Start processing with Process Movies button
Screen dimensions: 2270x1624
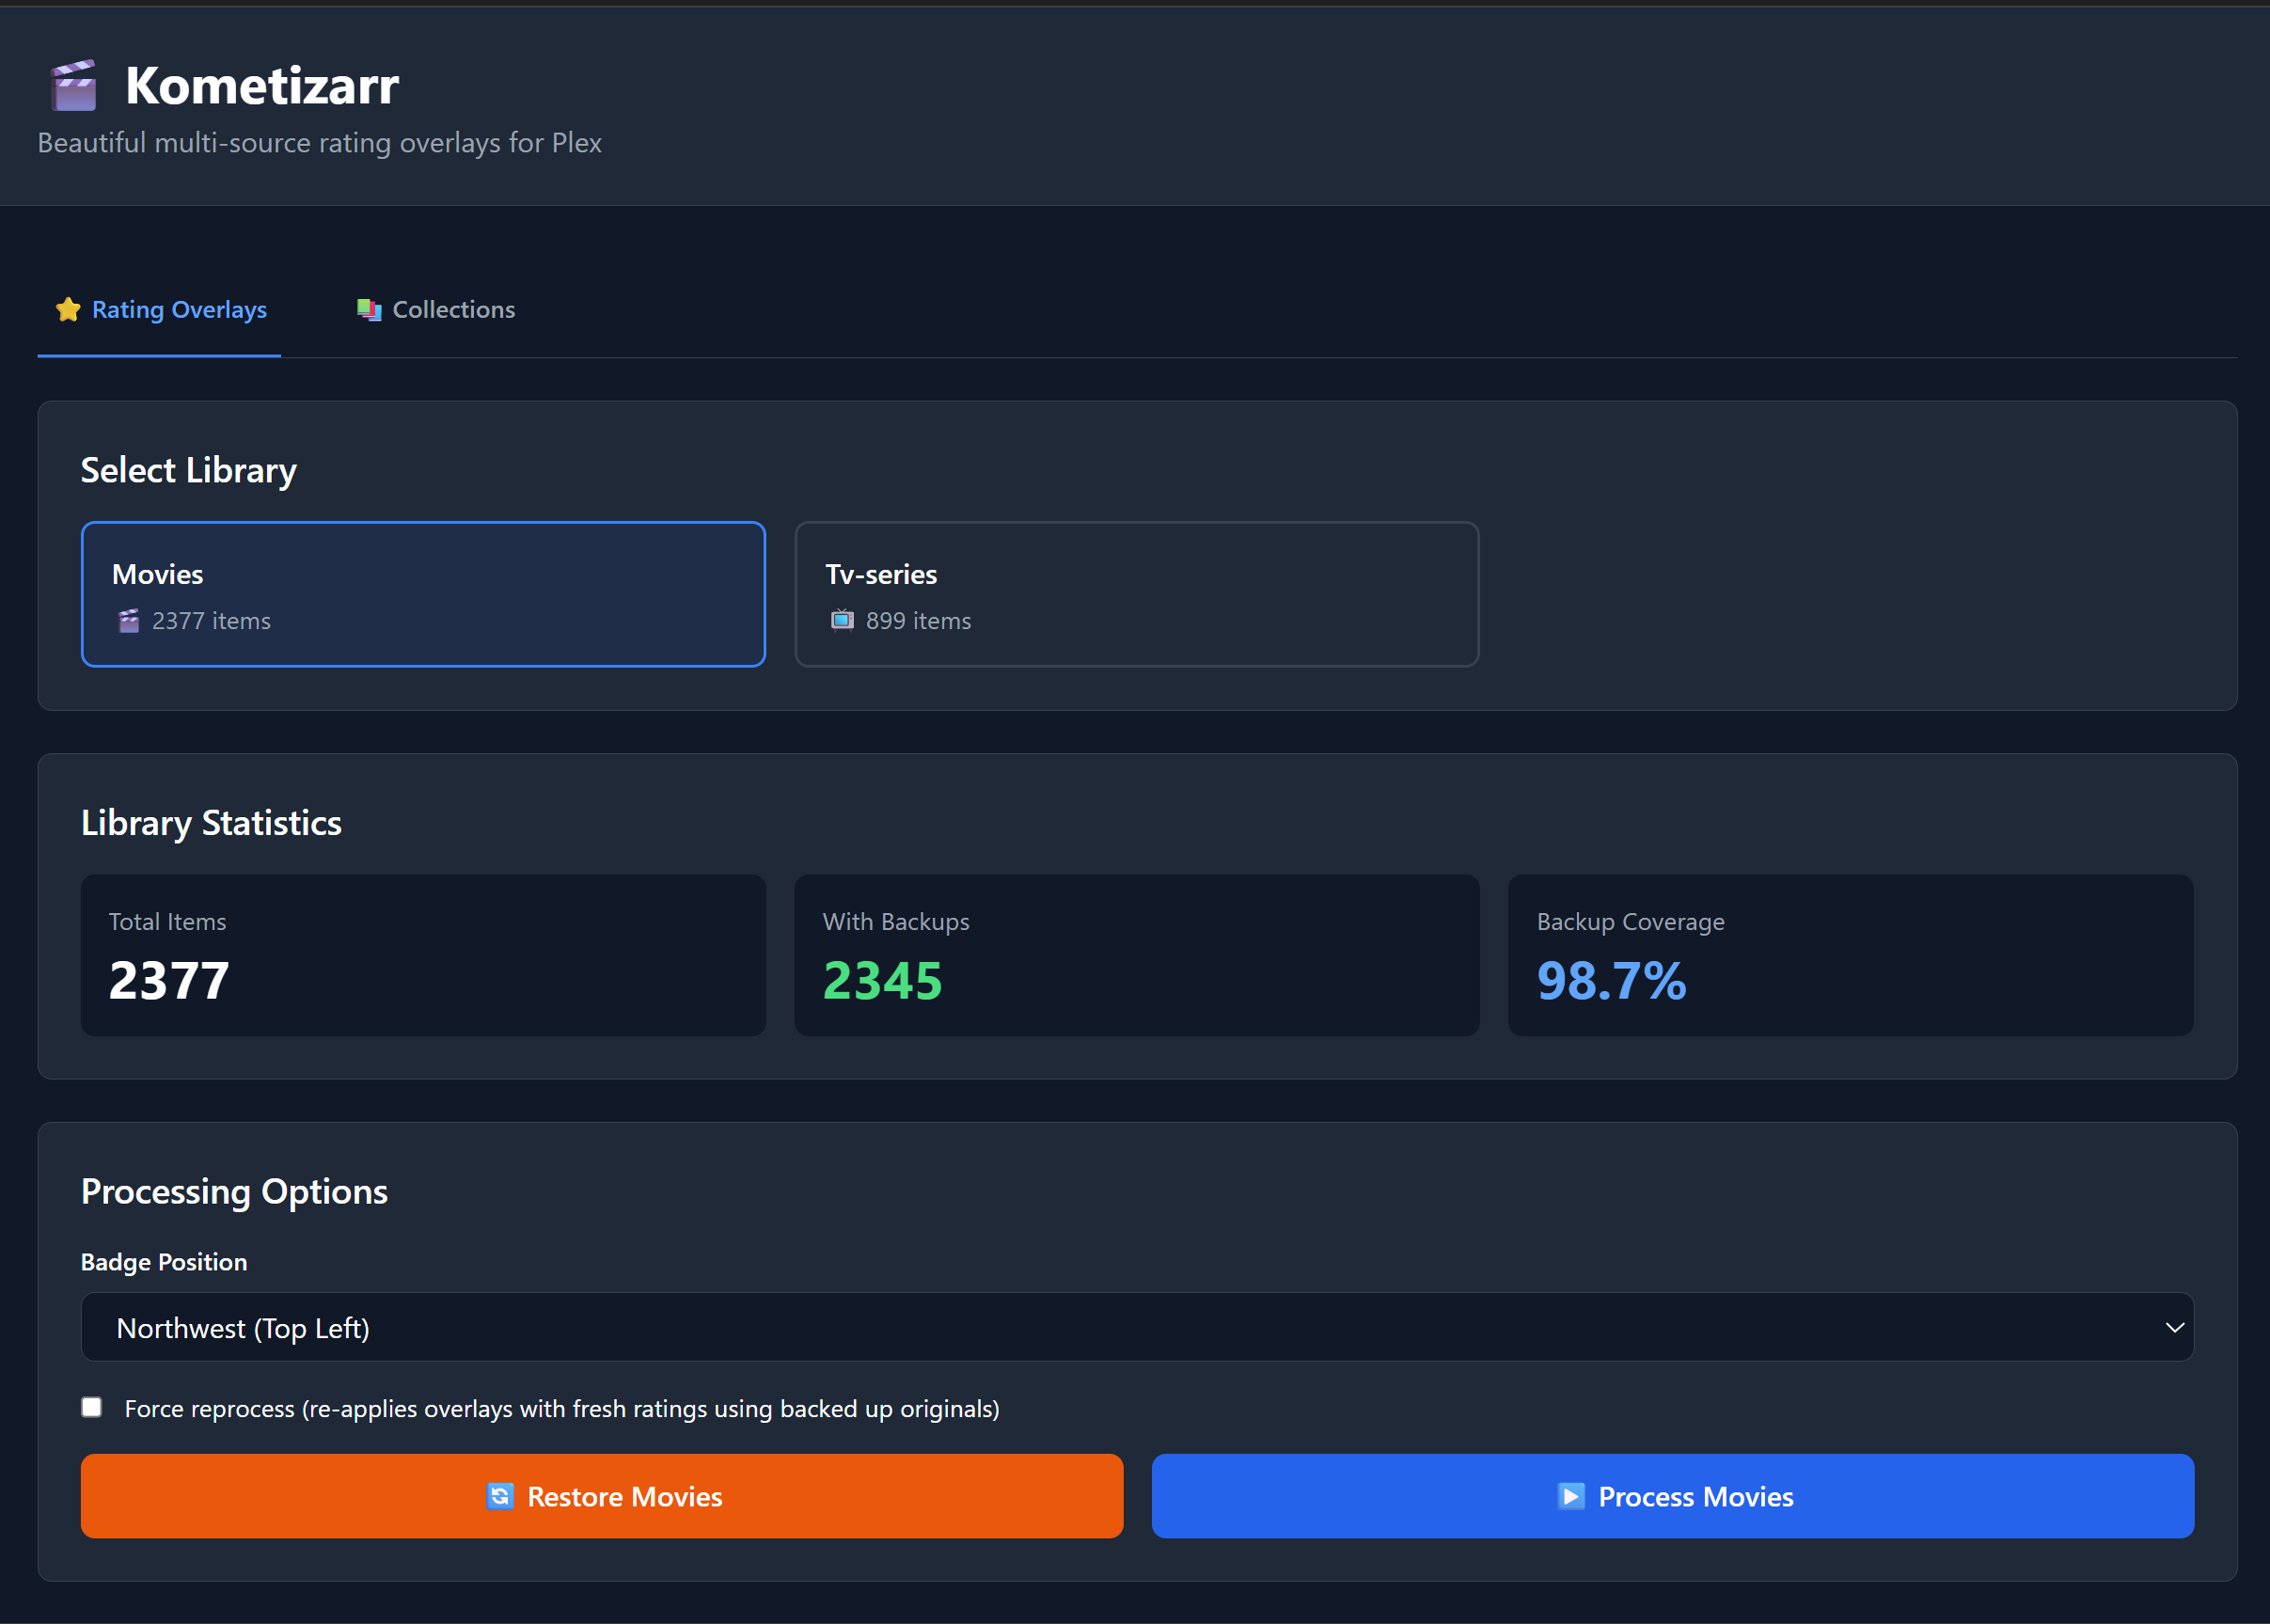pos(1671,1496)
